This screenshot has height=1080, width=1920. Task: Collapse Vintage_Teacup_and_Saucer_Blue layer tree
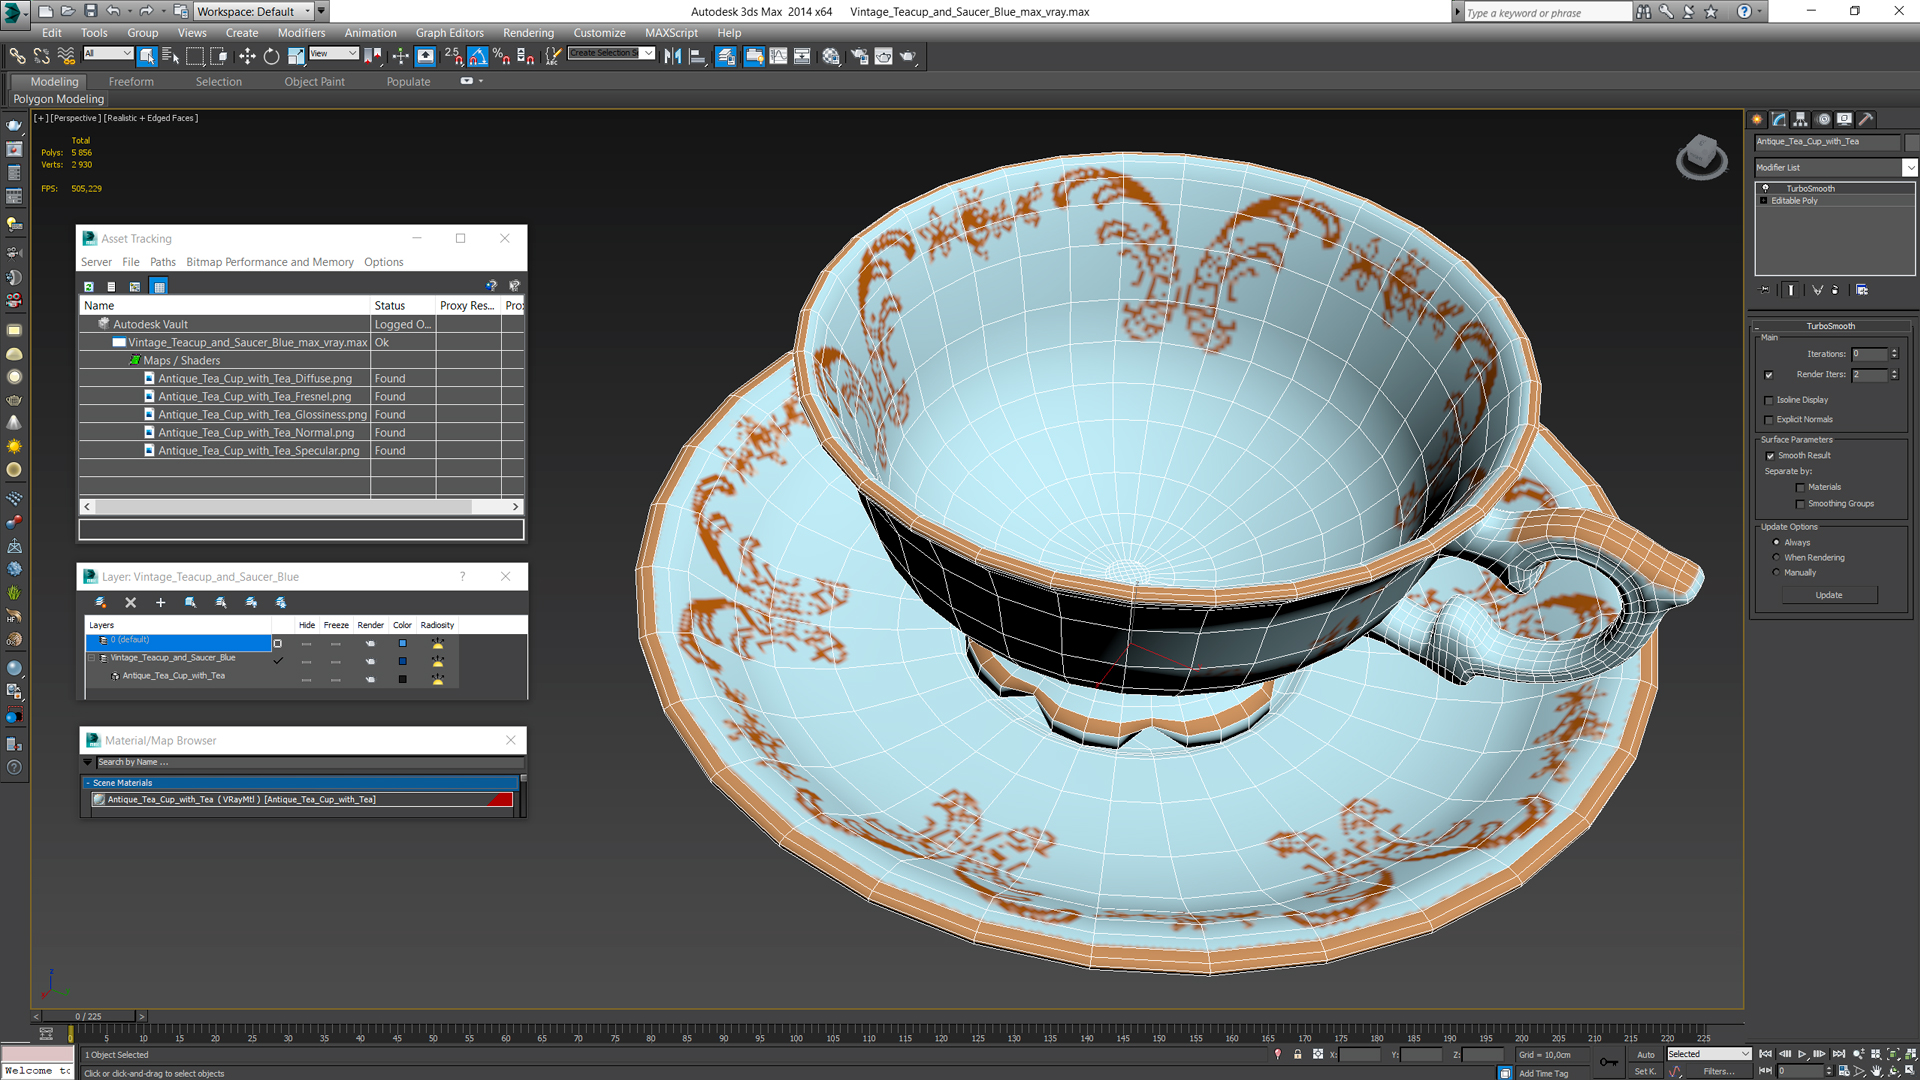[x=92, y=658]
